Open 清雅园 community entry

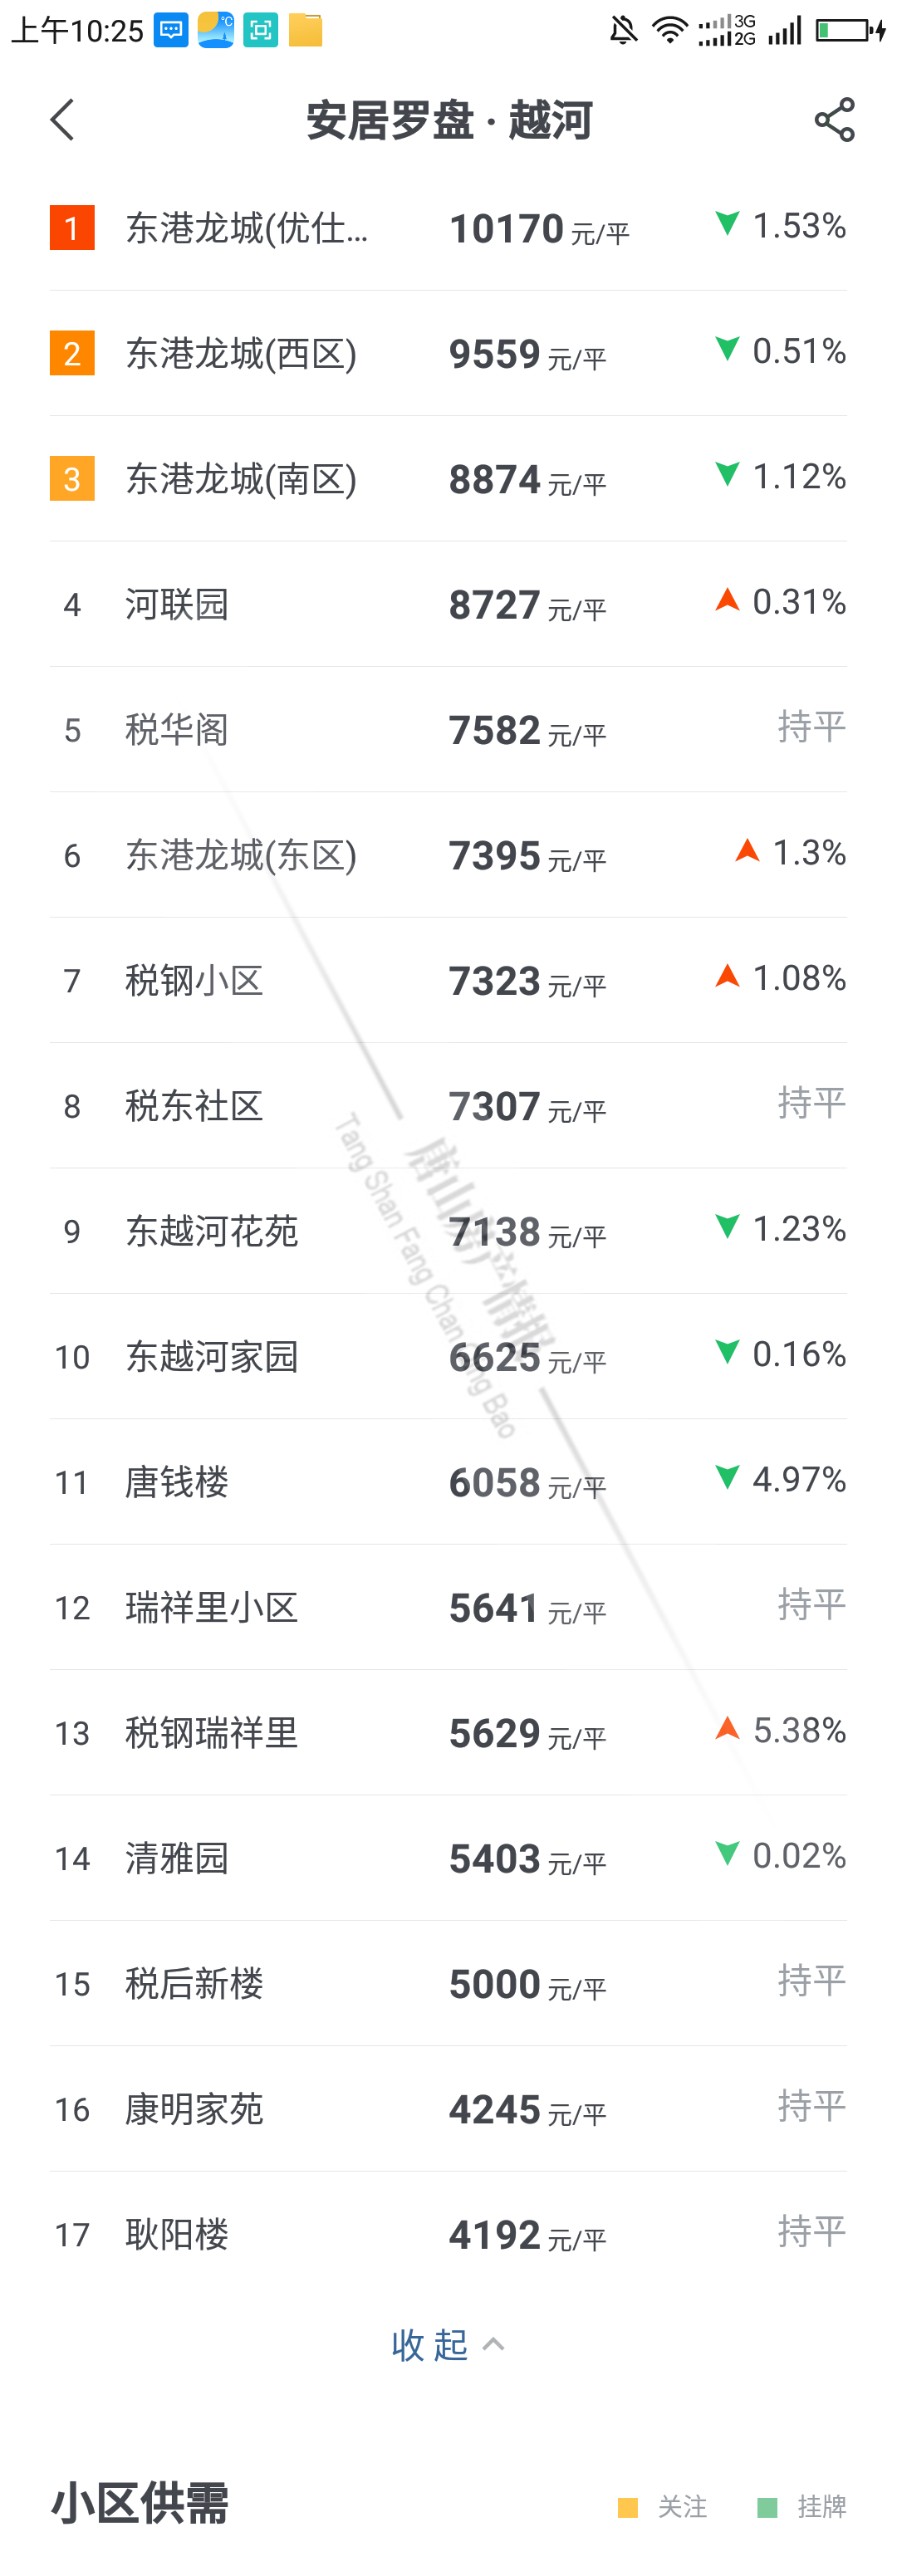point(177,1858)
